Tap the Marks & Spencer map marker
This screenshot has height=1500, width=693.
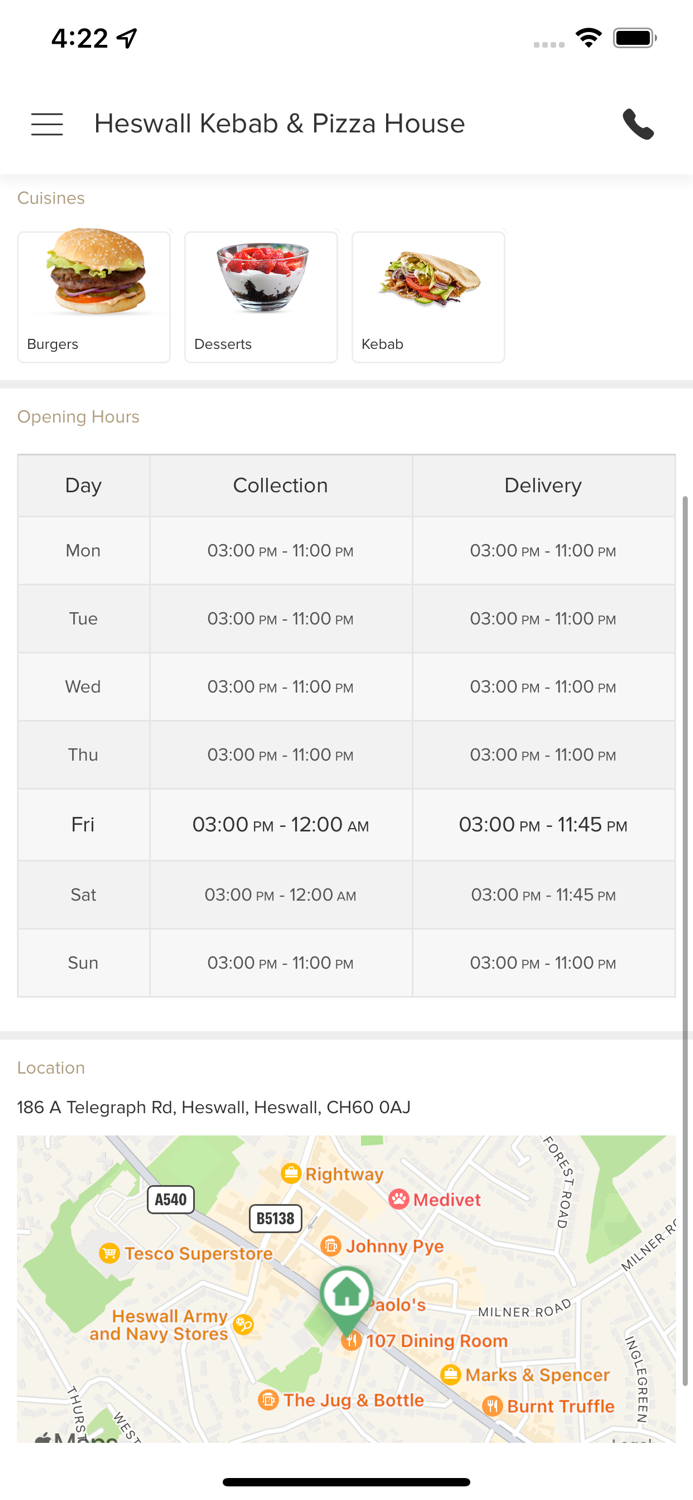click(x=451, y=1375)
